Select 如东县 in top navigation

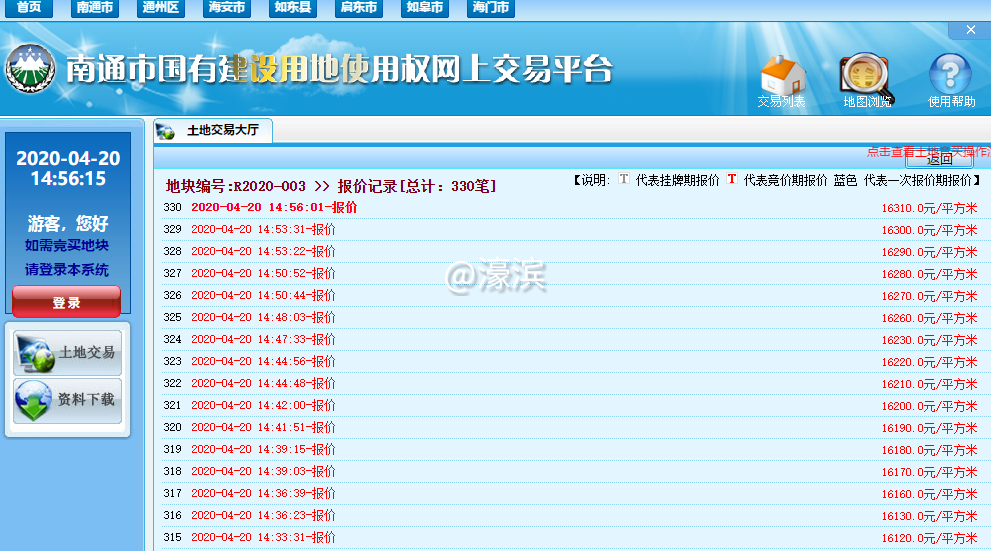coord(293,8)
